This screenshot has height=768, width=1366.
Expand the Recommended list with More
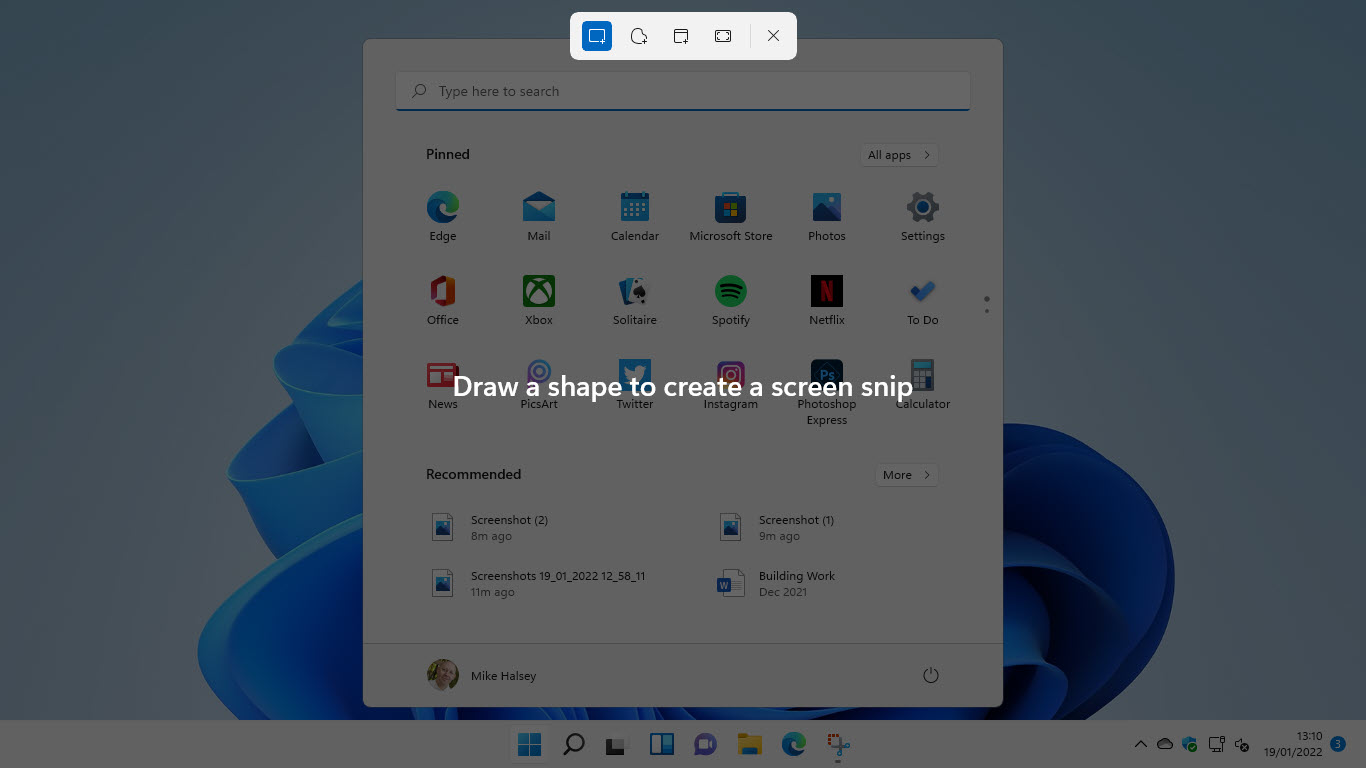coord(906,475)
